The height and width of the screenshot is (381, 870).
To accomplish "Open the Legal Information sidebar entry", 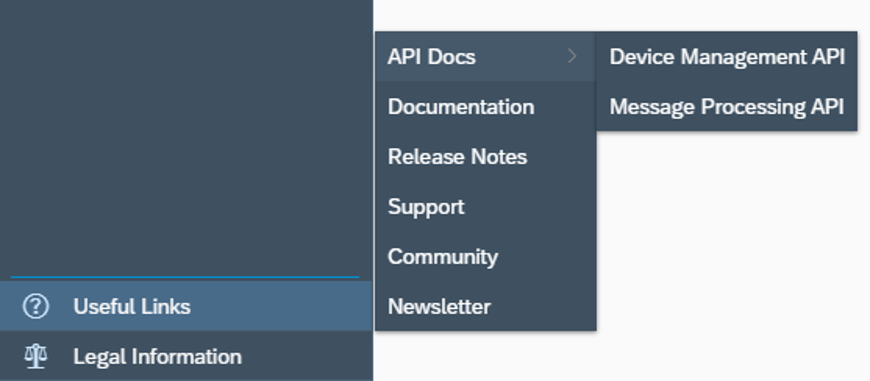I will [x=186, y=356].
